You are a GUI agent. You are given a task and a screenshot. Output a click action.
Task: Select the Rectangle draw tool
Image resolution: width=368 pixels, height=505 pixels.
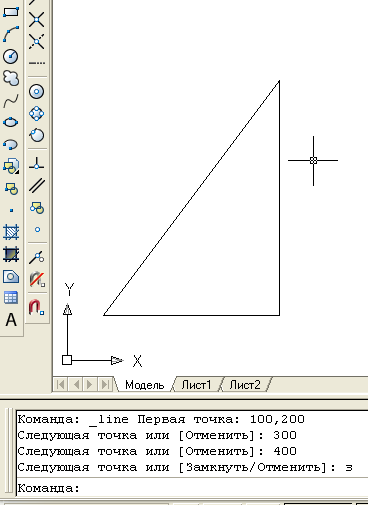click(x=11, y=12)
